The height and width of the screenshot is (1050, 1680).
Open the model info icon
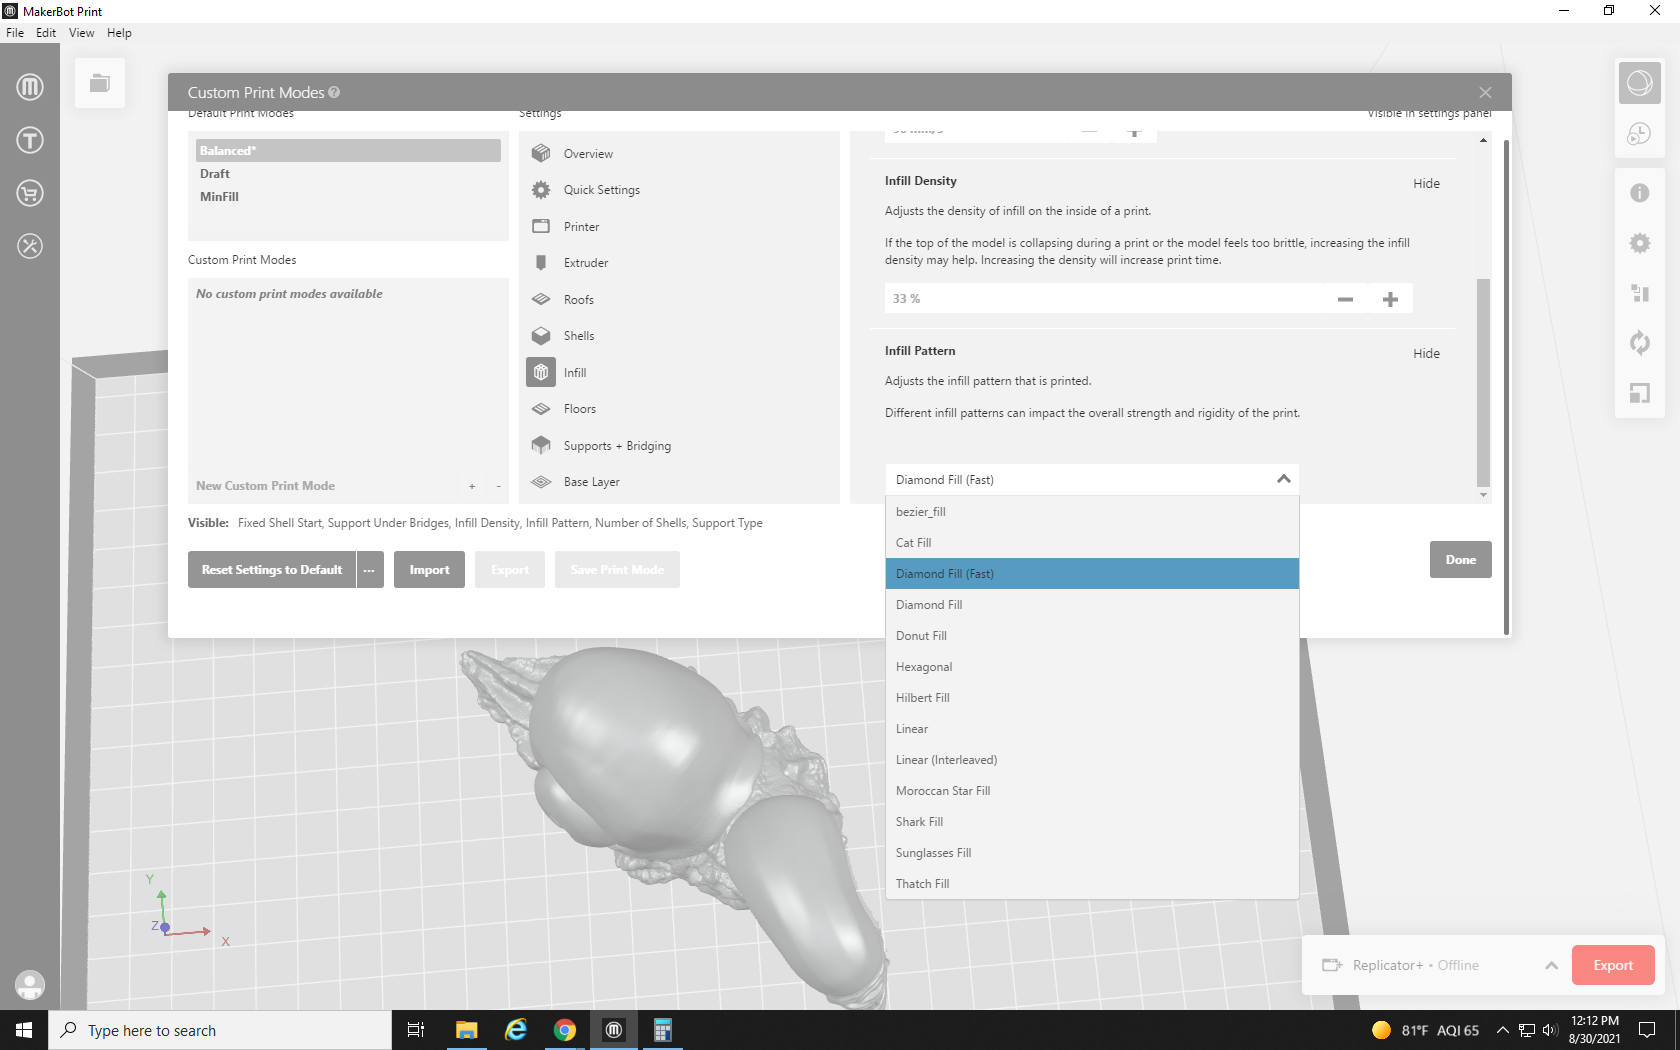click(x=1640, y=193)
